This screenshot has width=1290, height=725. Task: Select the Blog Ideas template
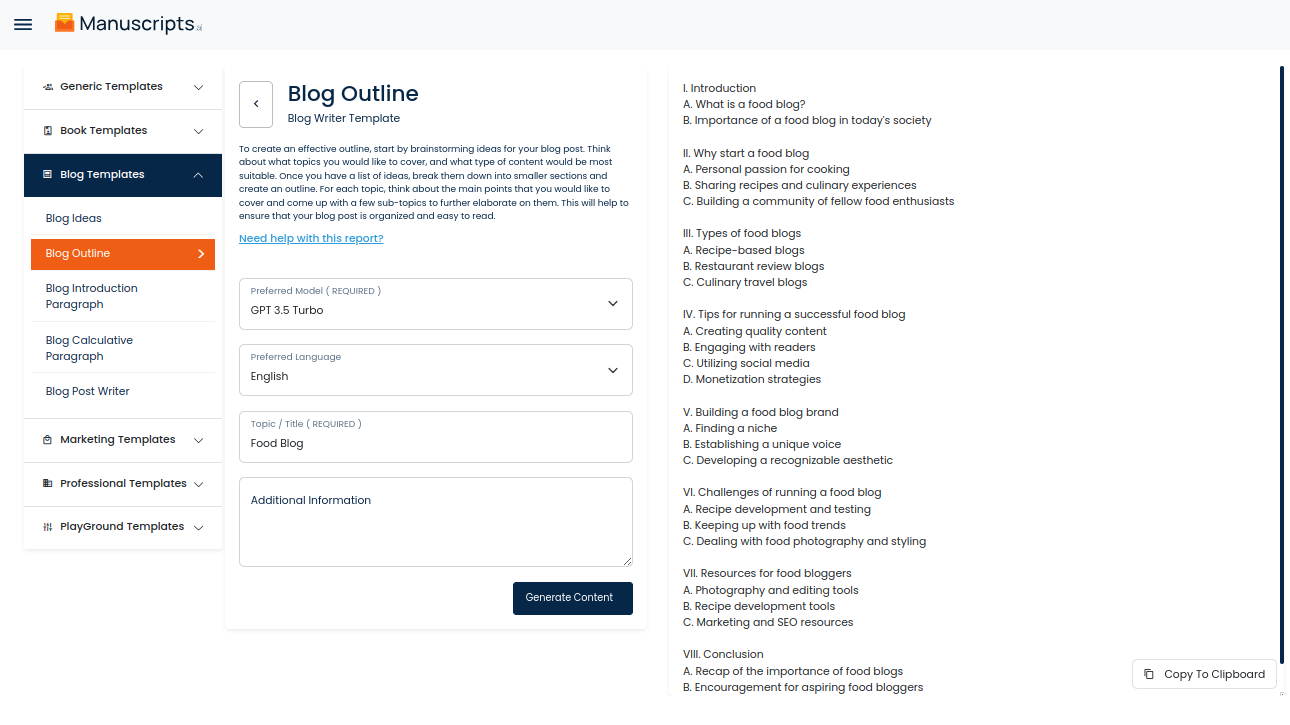click(74, 218)
